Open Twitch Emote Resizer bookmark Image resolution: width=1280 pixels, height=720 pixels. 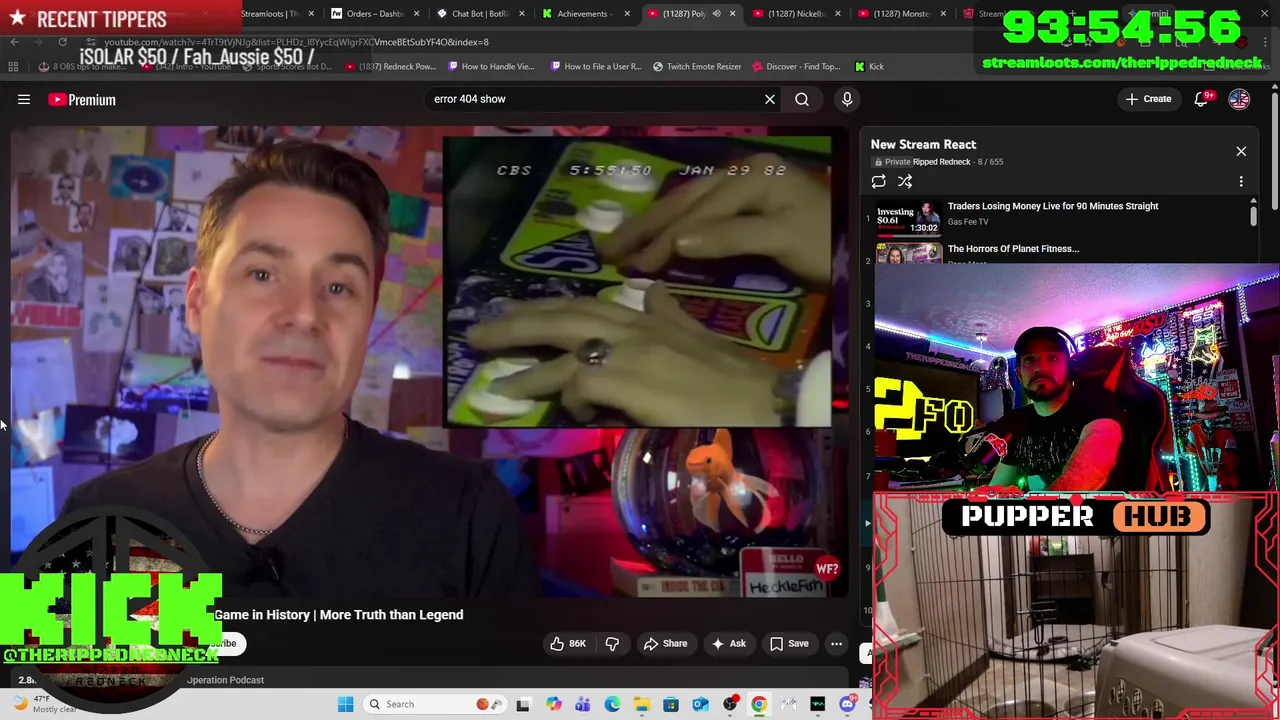tap(697, 66)
